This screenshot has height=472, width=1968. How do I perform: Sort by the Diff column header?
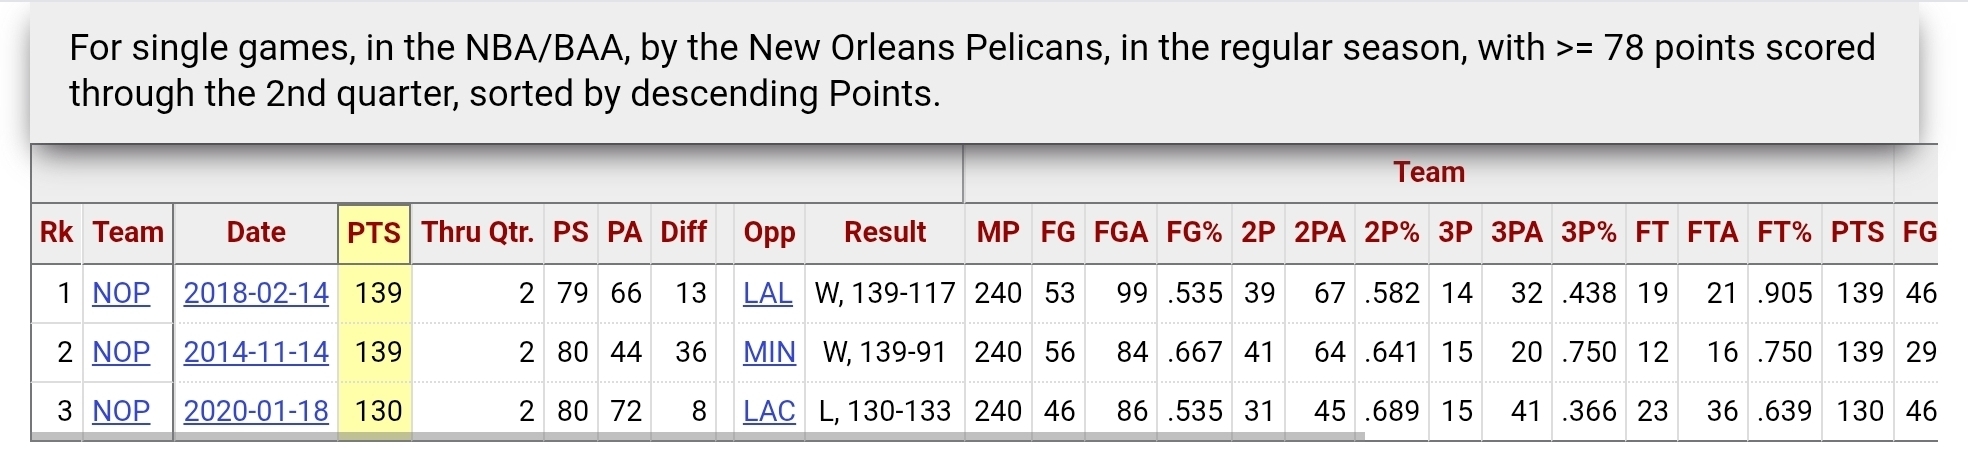[683, 233]
